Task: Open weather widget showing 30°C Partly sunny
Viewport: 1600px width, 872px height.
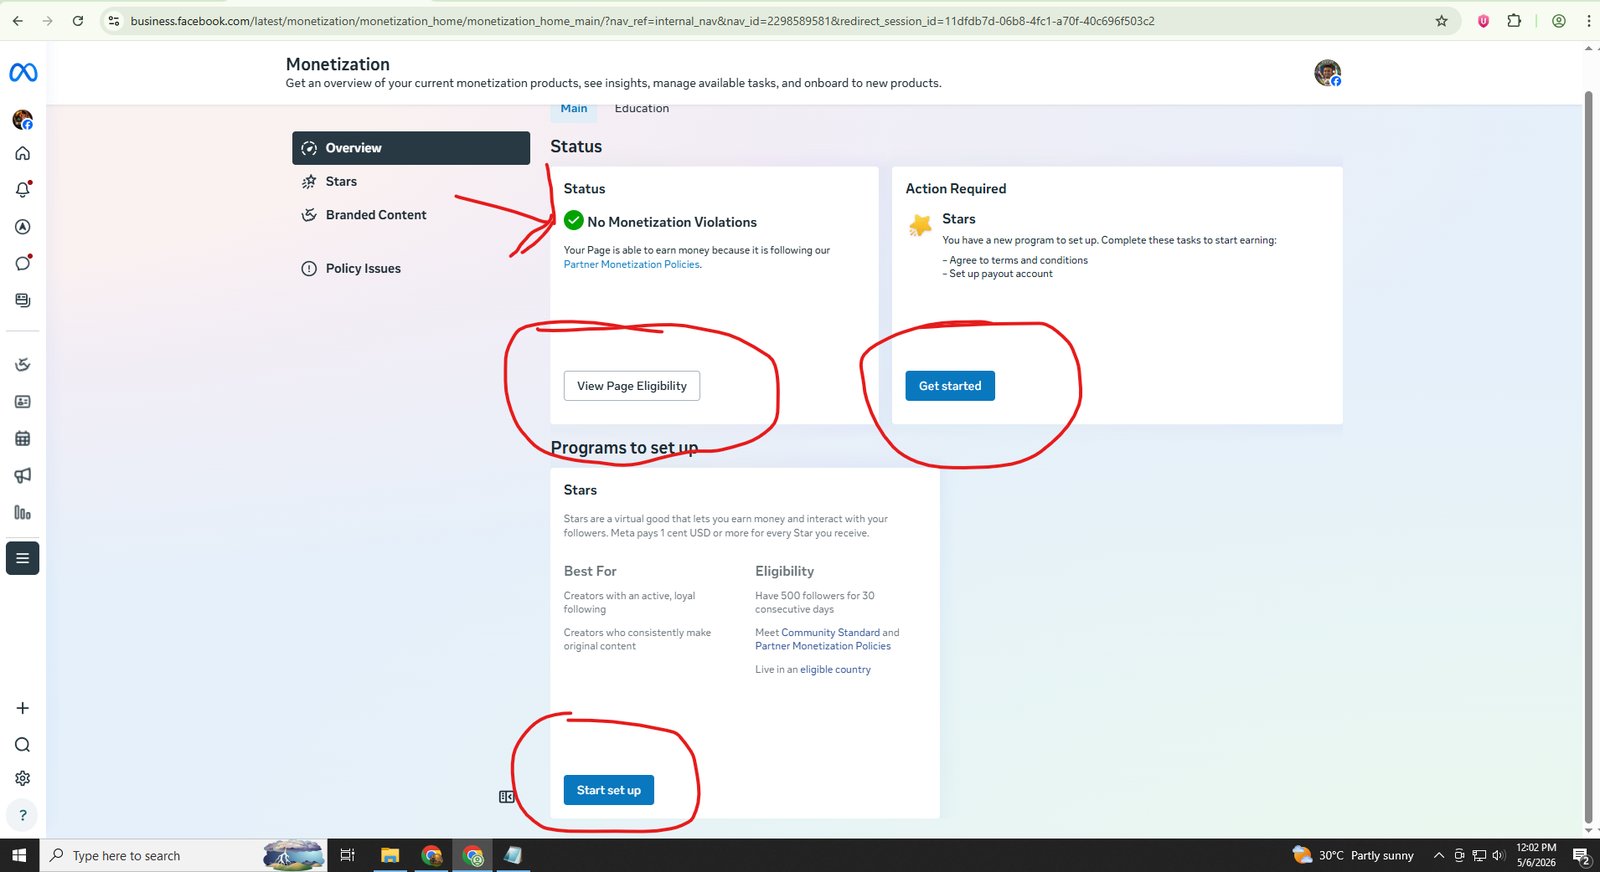Action: coord(1353,855)
